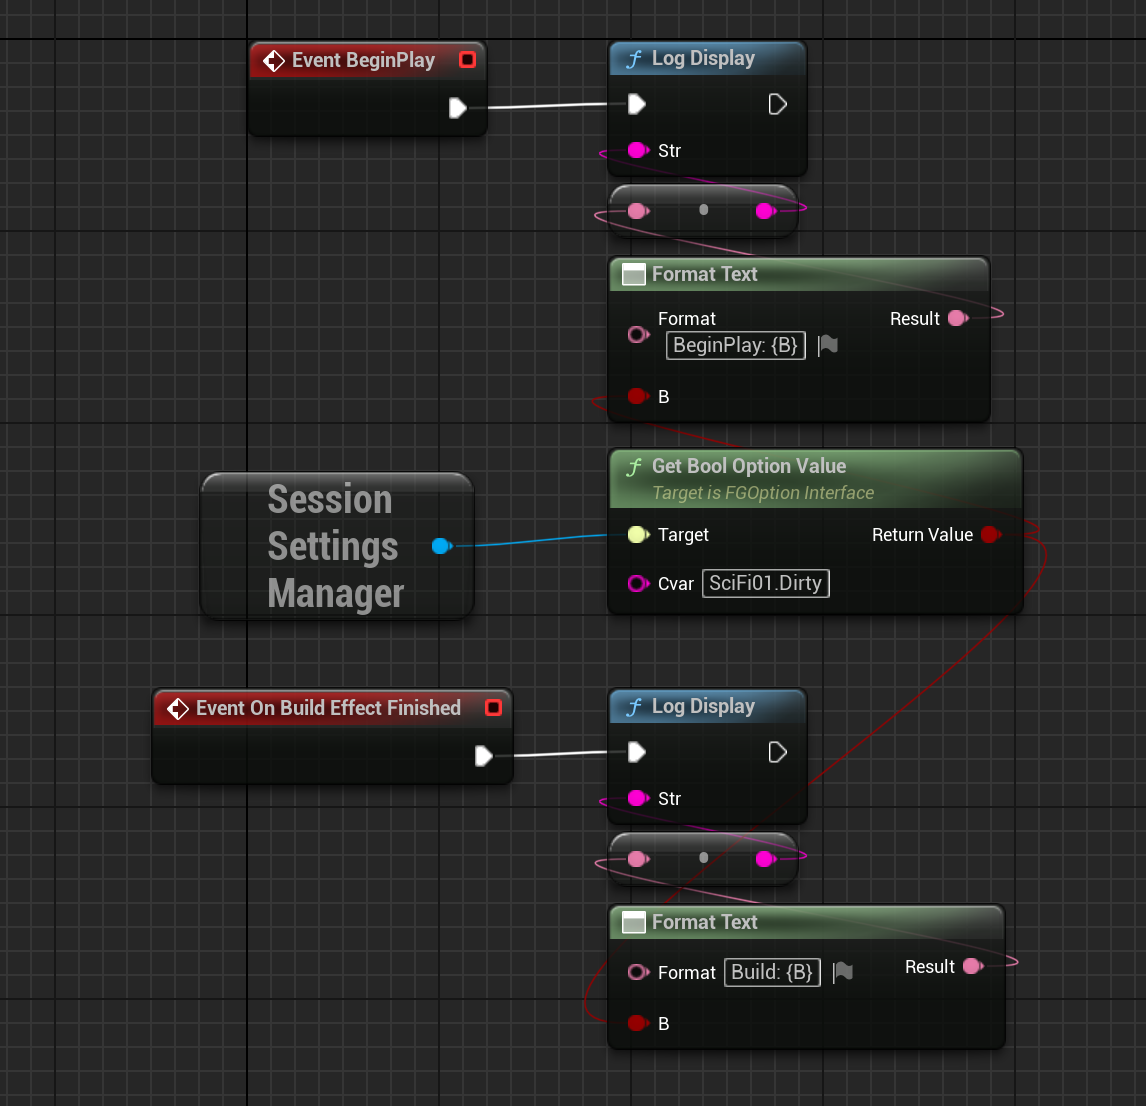
Task: Click the Cvar string pin
Action: [638, 583]
